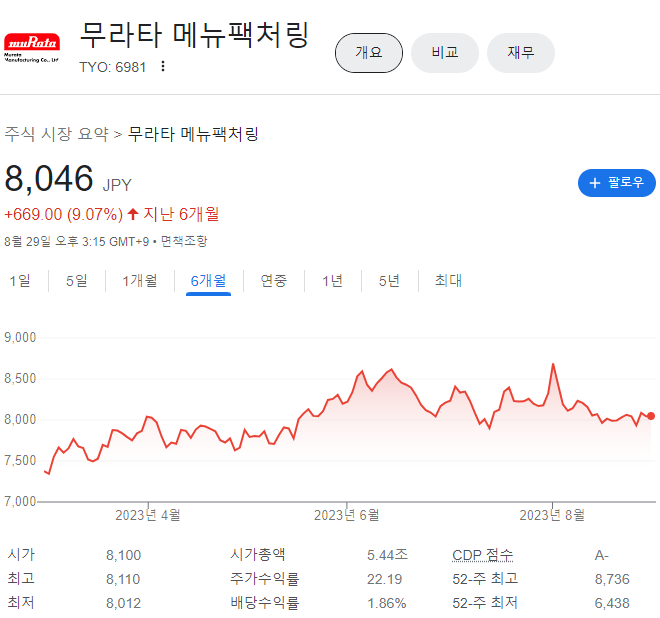660x618 pixels.
Task: Click the 최고 value 8,110
Action: (x=123, y=579)
